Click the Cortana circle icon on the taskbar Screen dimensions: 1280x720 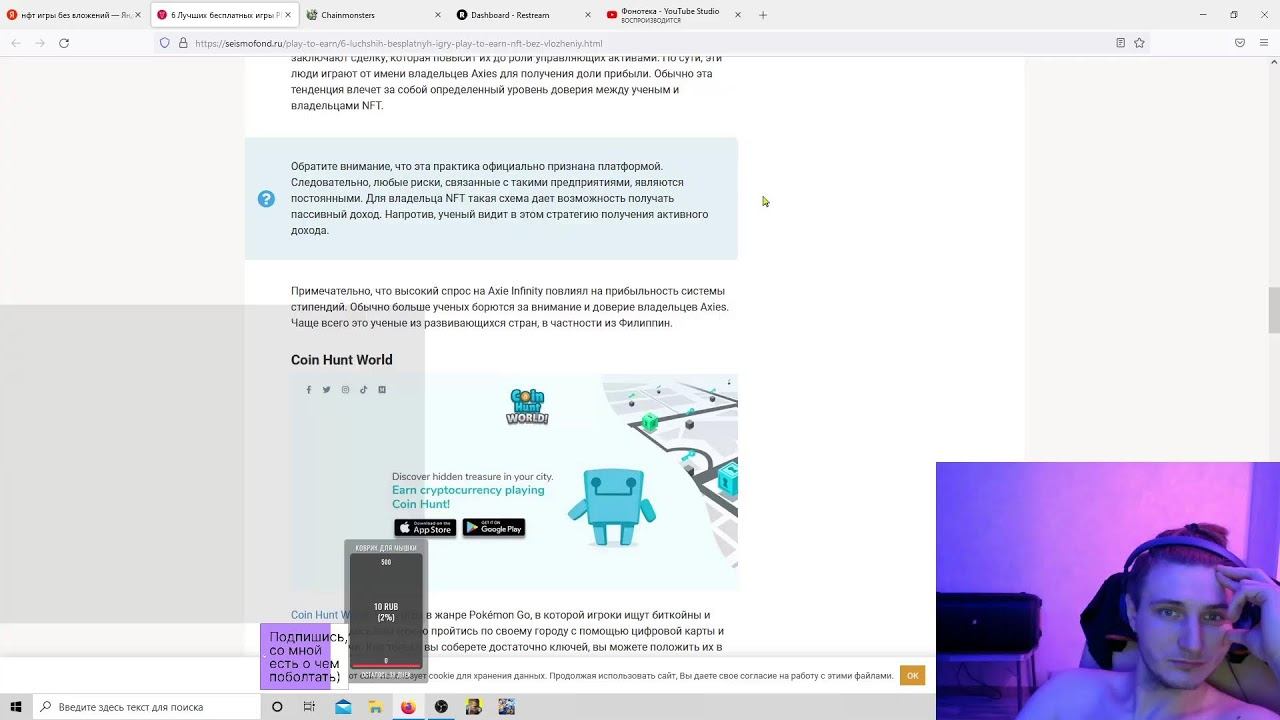(277, 707)
